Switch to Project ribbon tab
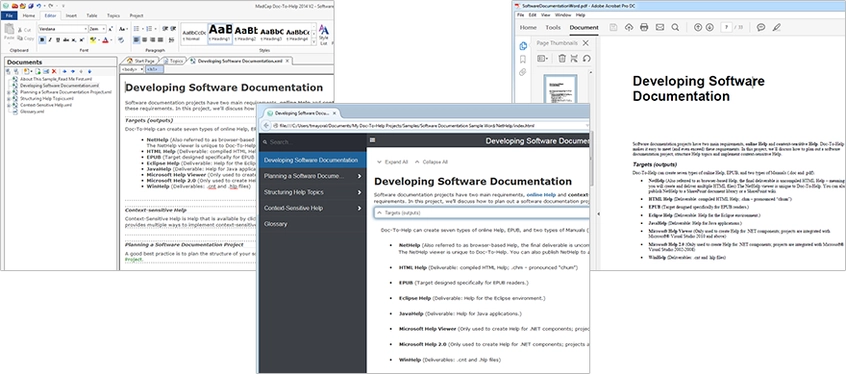This screenshot has height=374, width=846. (137, 16)
